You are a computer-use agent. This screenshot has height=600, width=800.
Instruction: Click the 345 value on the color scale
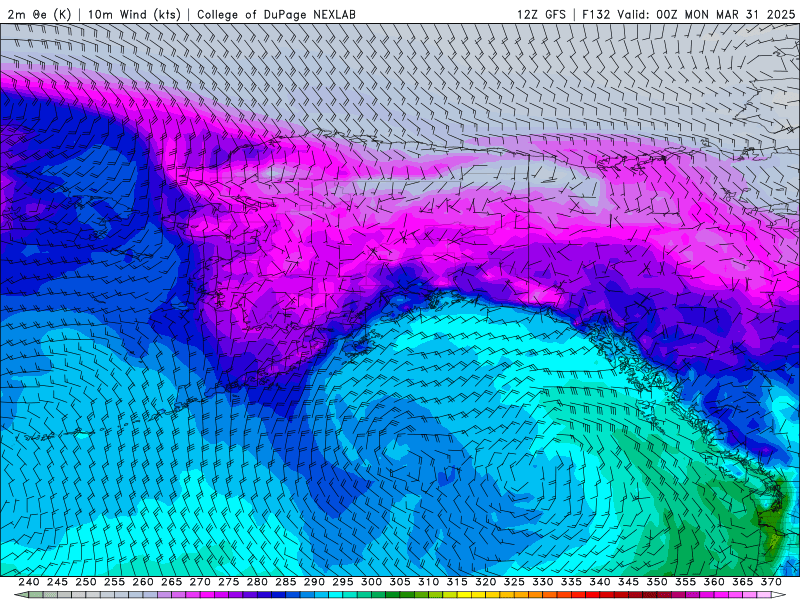[x=629, y=582]
